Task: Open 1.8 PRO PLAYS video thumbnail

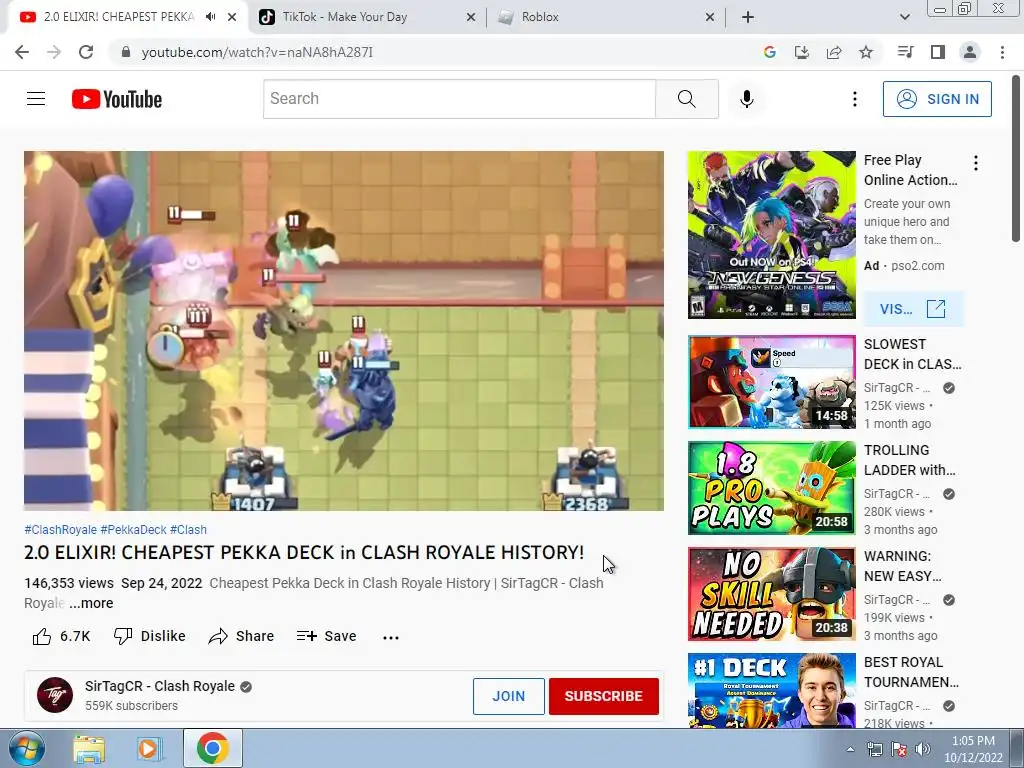Action: pyautogui.click(x=771, y=488)
